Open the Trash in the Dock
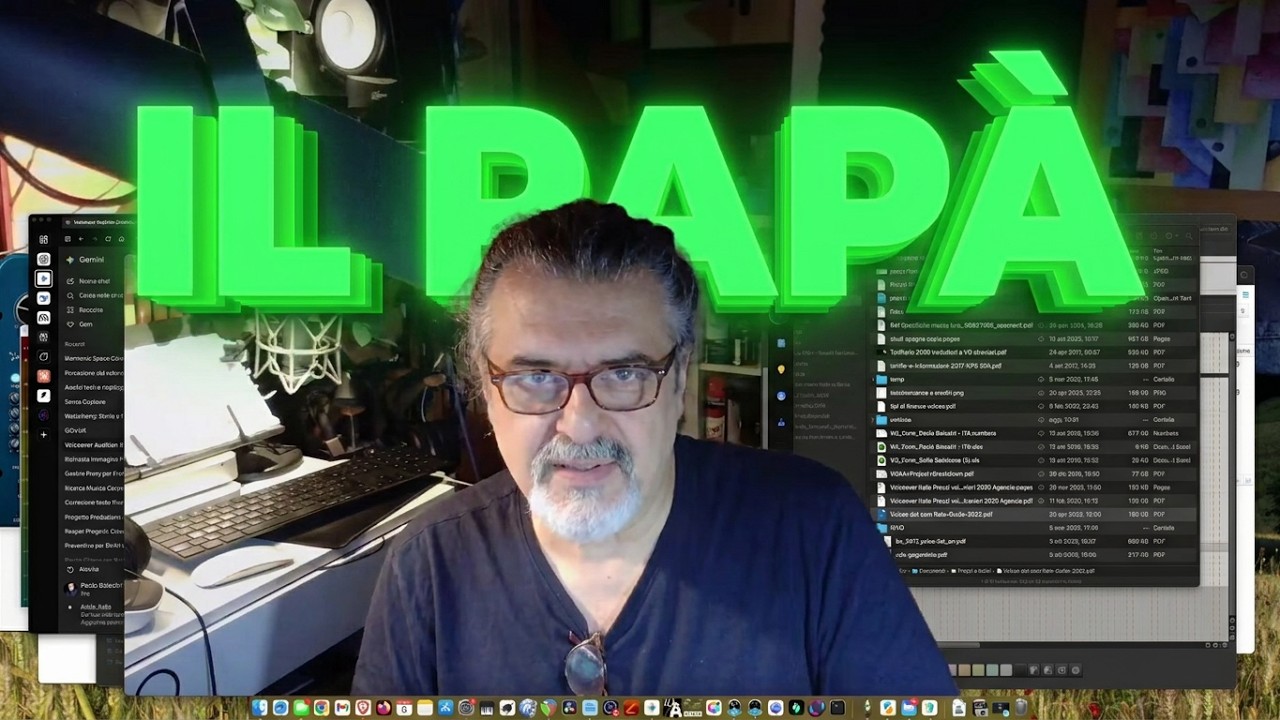This screenshot has height=720, width=1280. (x=1022, y=708)
